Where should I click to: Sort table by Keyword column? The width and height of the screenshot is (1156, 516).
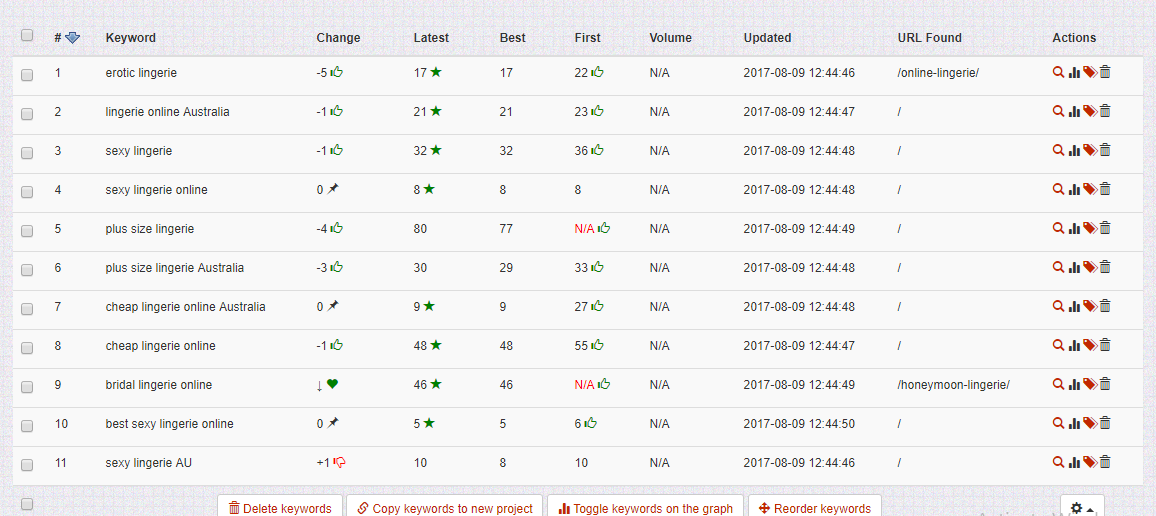[x=130, y=38]
